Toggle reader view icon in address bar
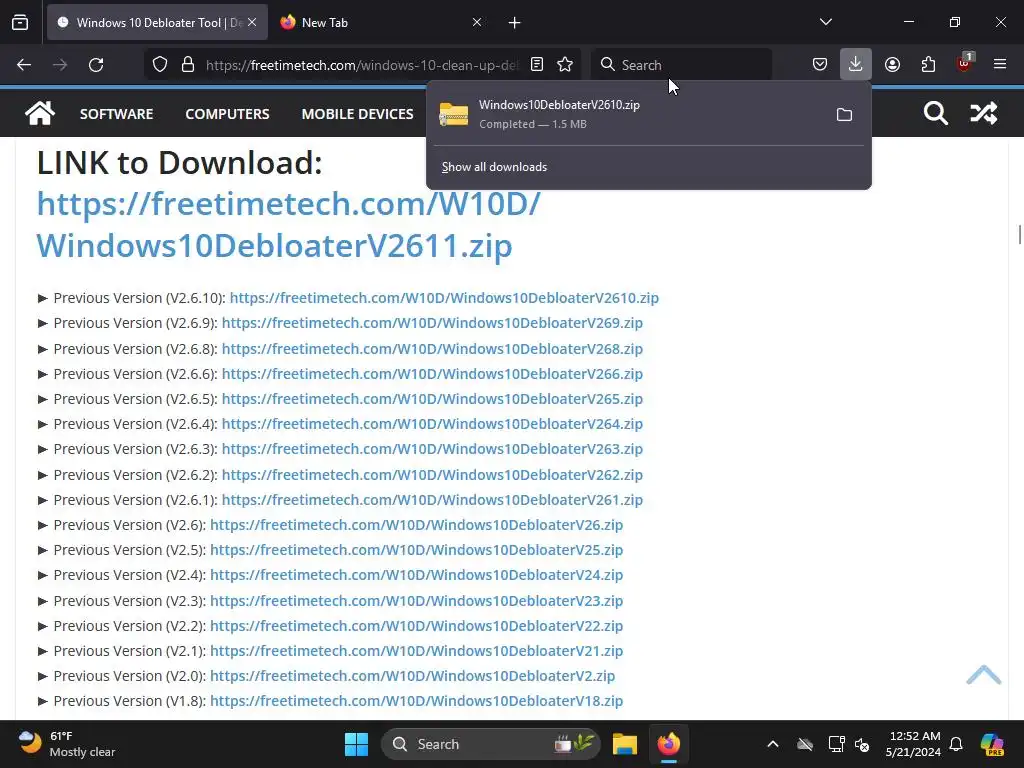Image resolution: width=1024 pixels, height=768 pixels. [x=537, y=65]
